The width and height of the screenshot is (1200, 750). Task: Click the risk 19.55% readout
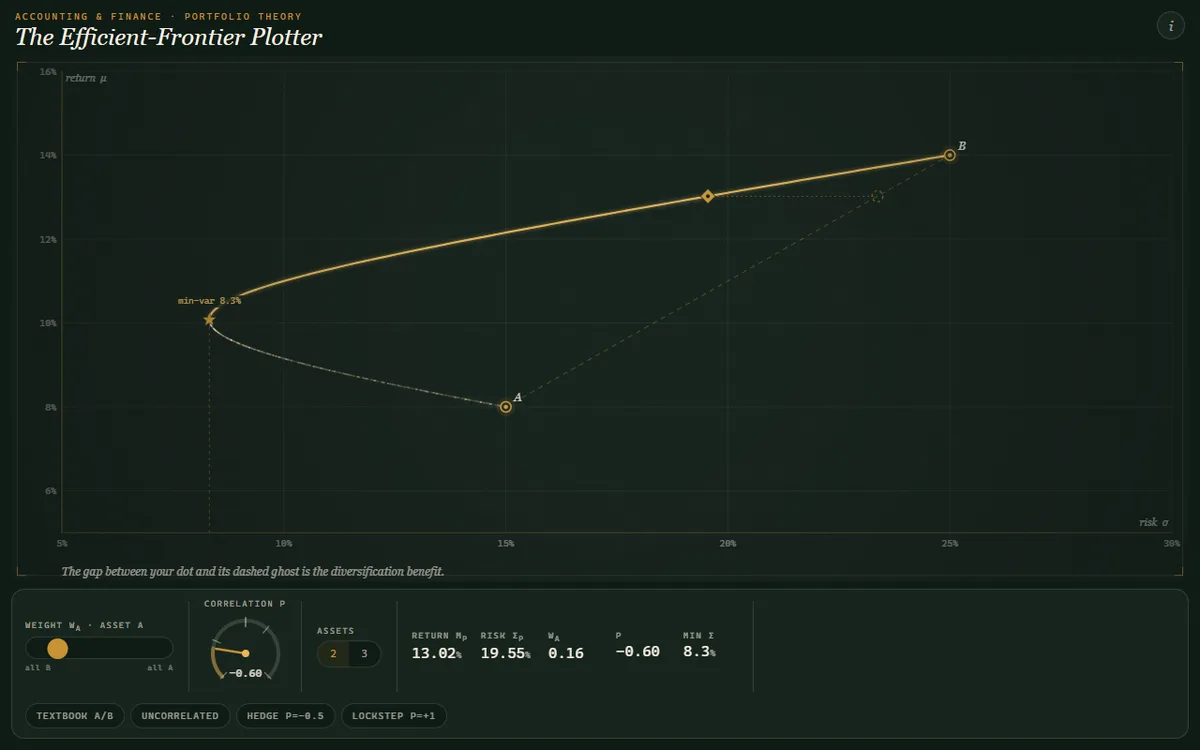pos(505,653)
